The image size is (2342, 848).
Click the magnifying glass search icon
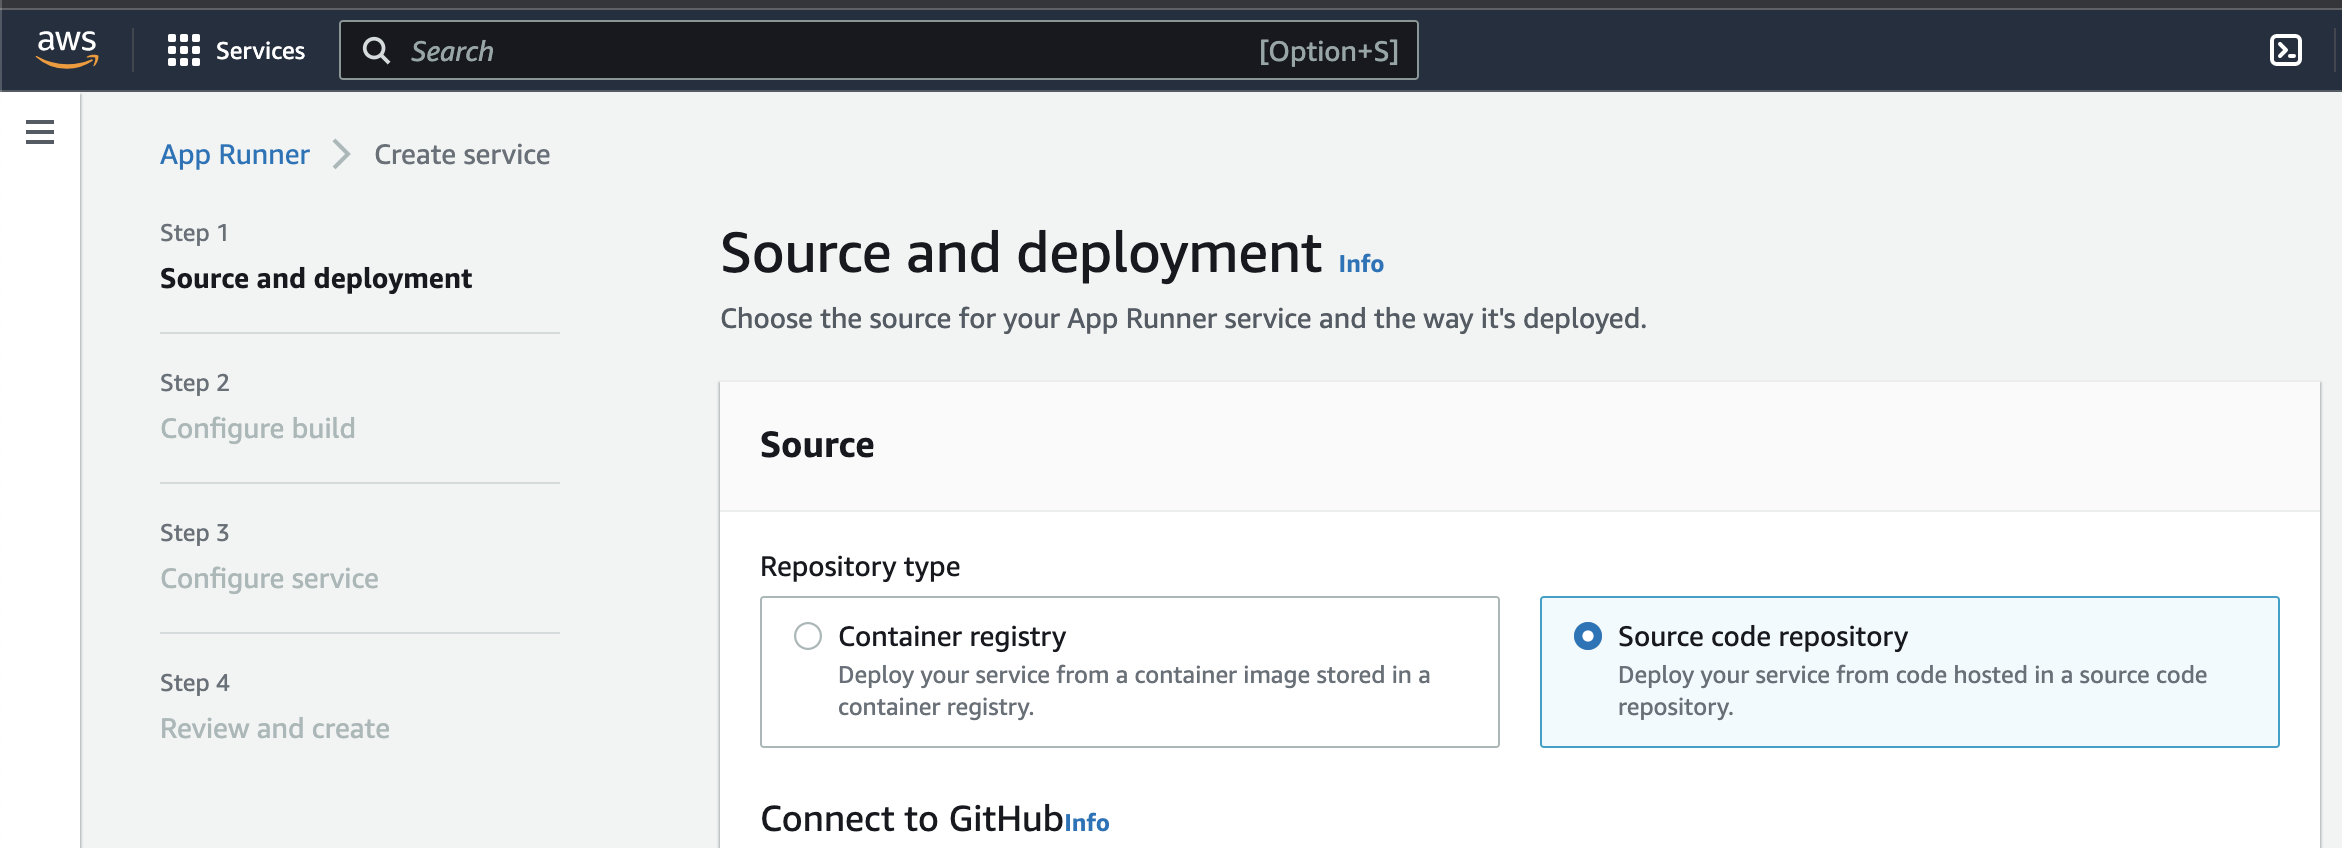click(x=376, y=51)
